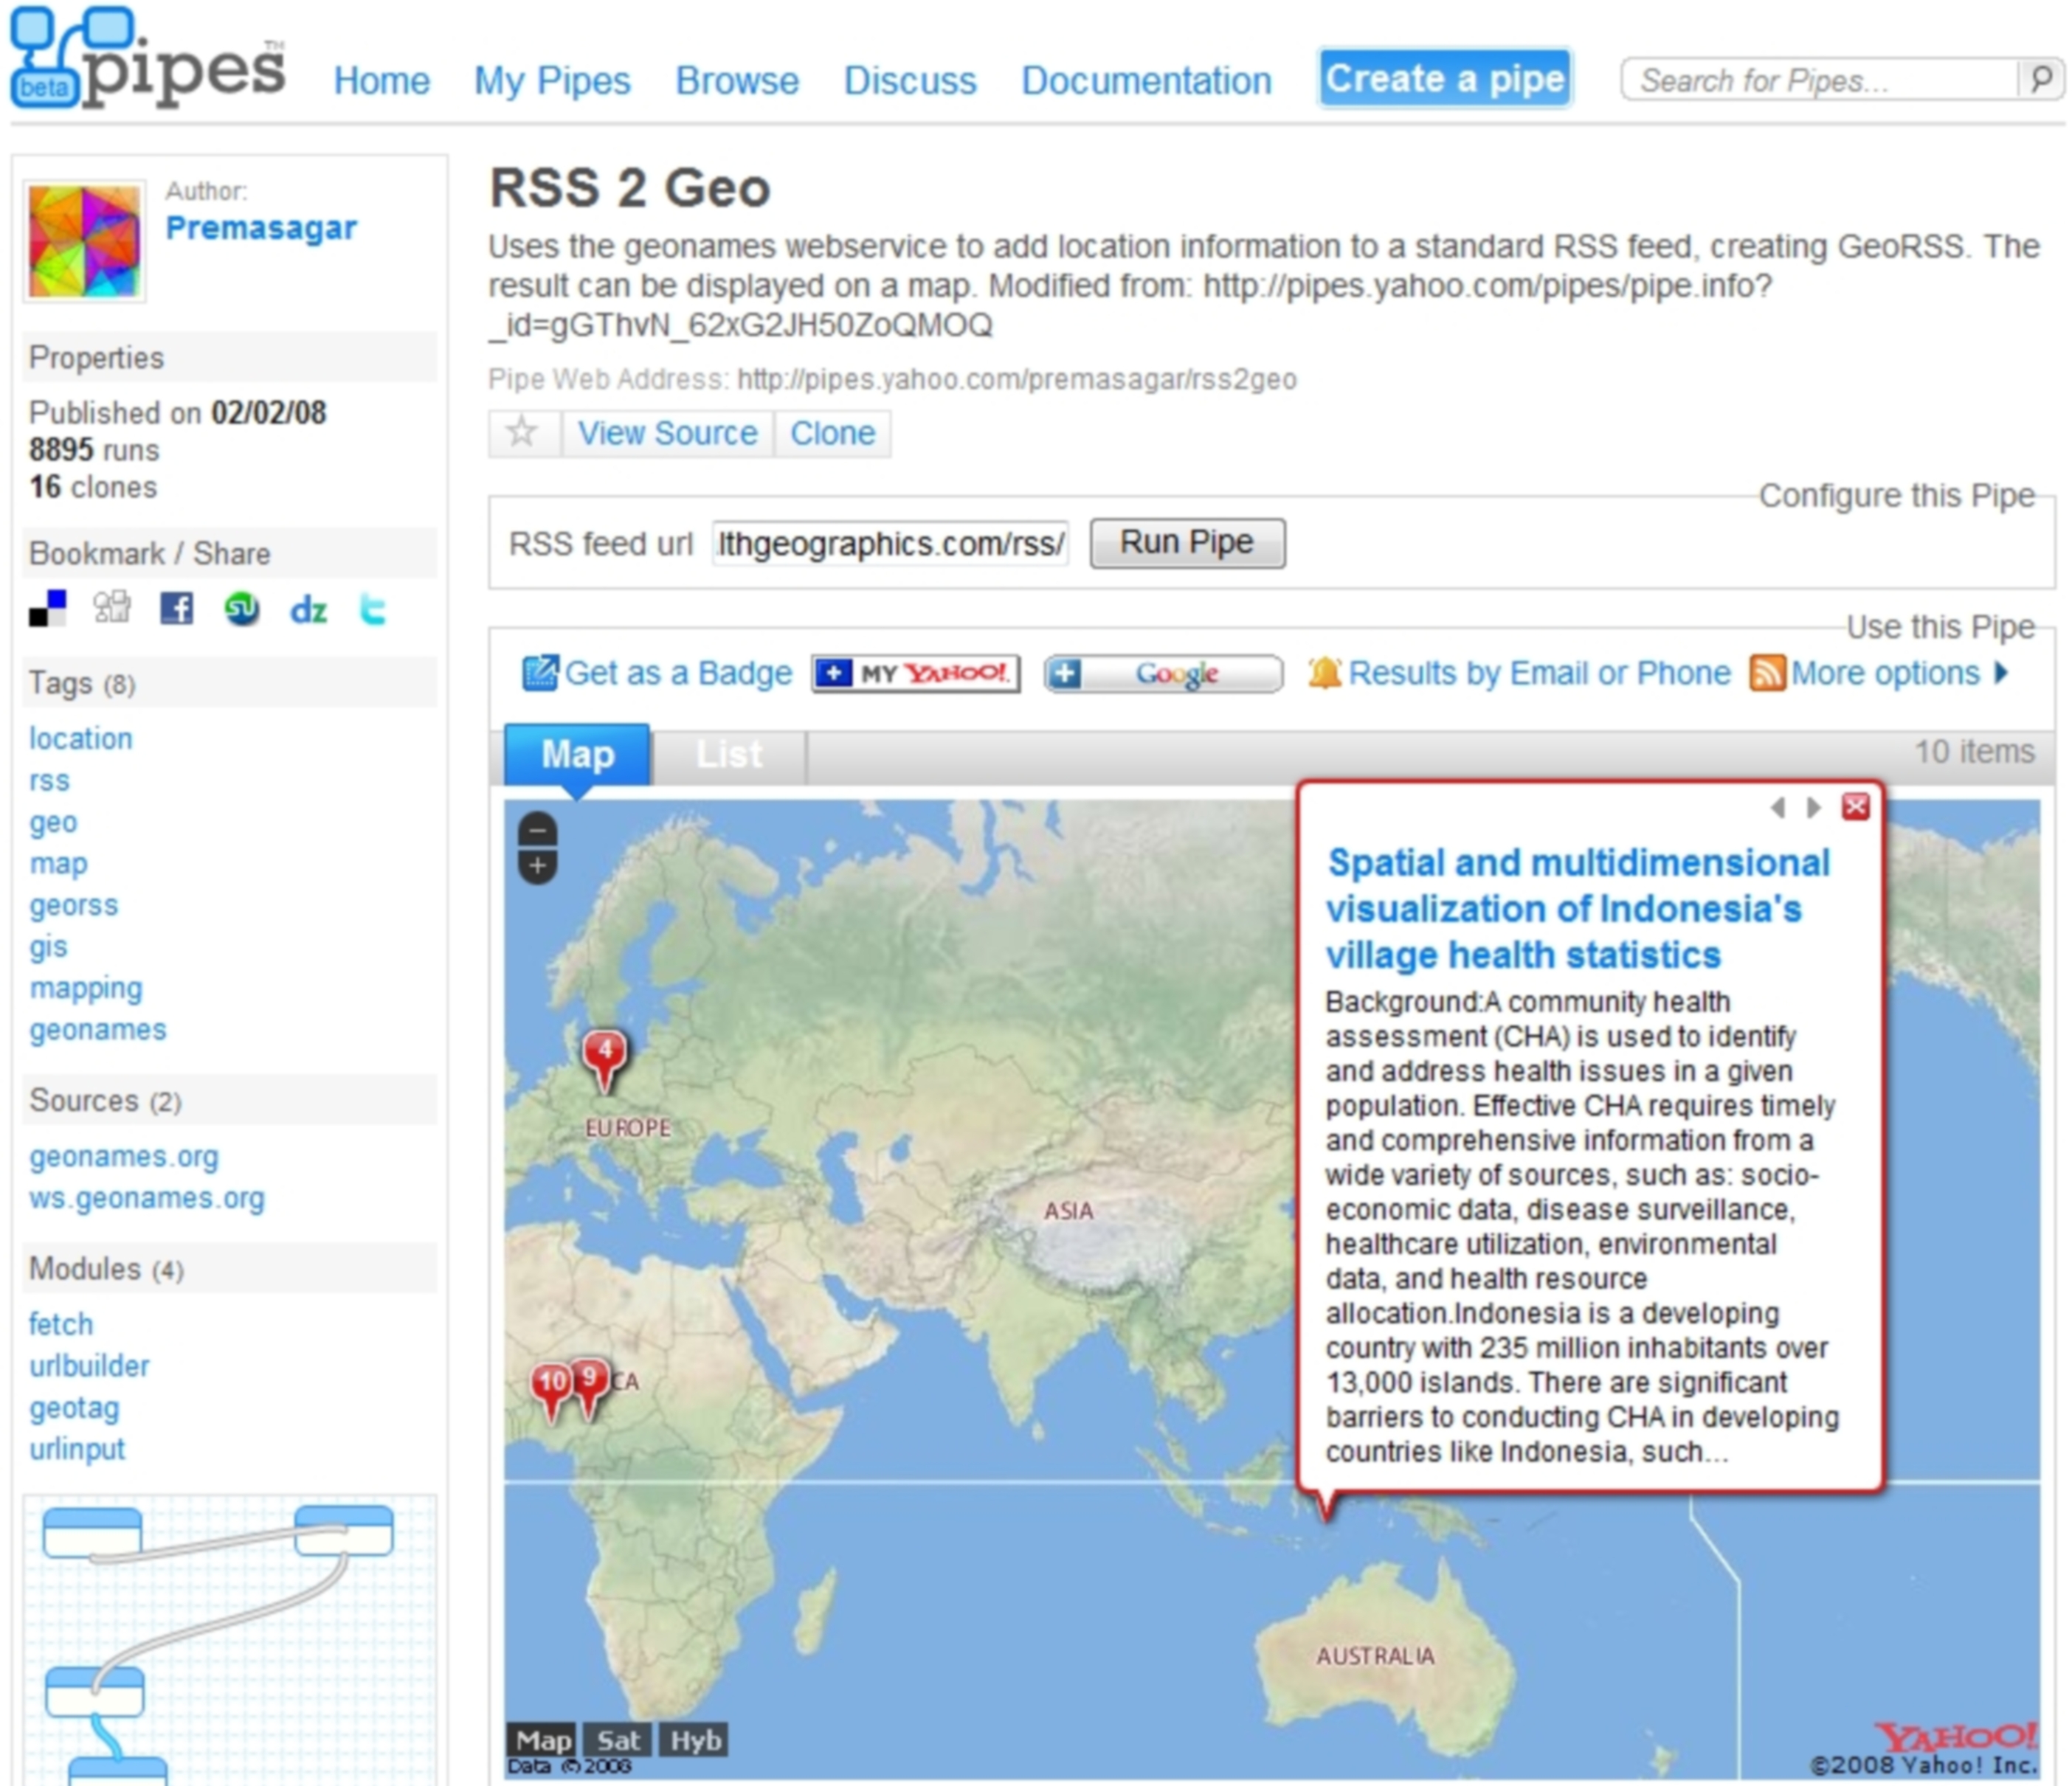Open the 'geonames' tag
This screenshot has height=1786, width=2072.
(98, 1030)
